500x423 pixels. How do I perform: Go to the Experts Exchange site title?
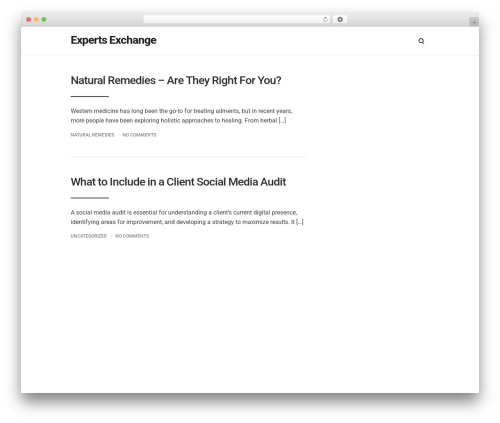click(x=113, y=40)
